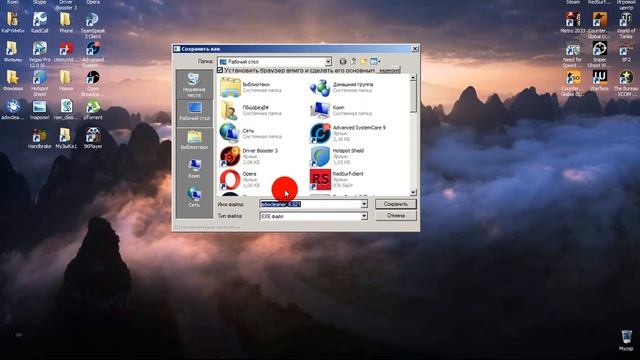
Task: Click the file list scrollbar up arrow
Action: coord(413,77)
